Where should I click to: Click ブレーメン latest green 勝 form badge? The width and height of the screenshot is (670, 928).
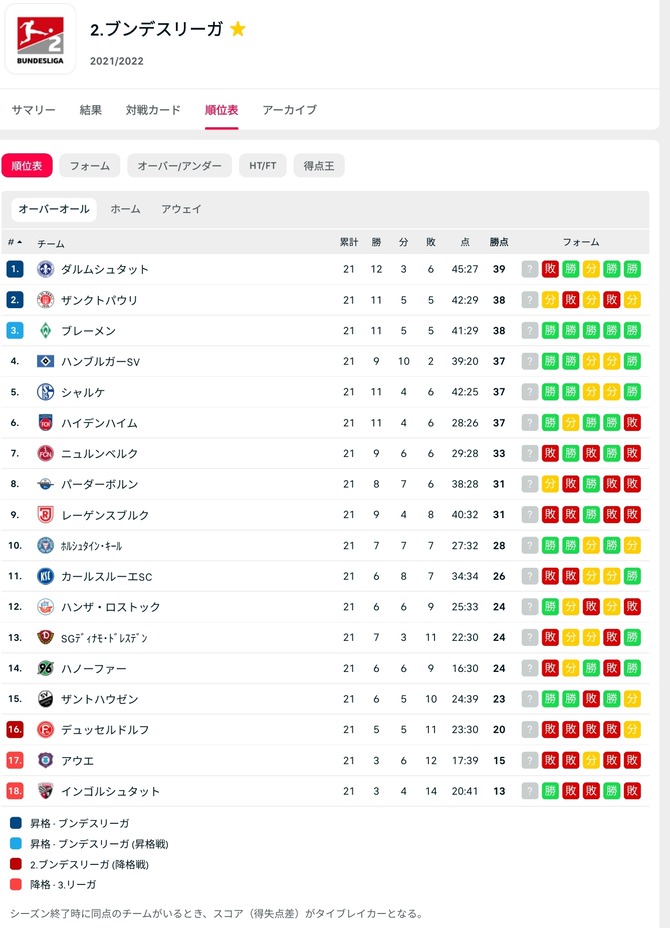tap(550, 330)
